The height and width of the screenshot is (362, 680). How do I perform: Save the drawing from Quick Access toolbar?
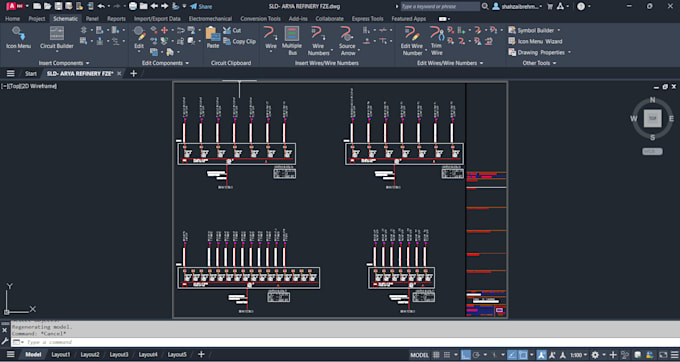[58, 6]
